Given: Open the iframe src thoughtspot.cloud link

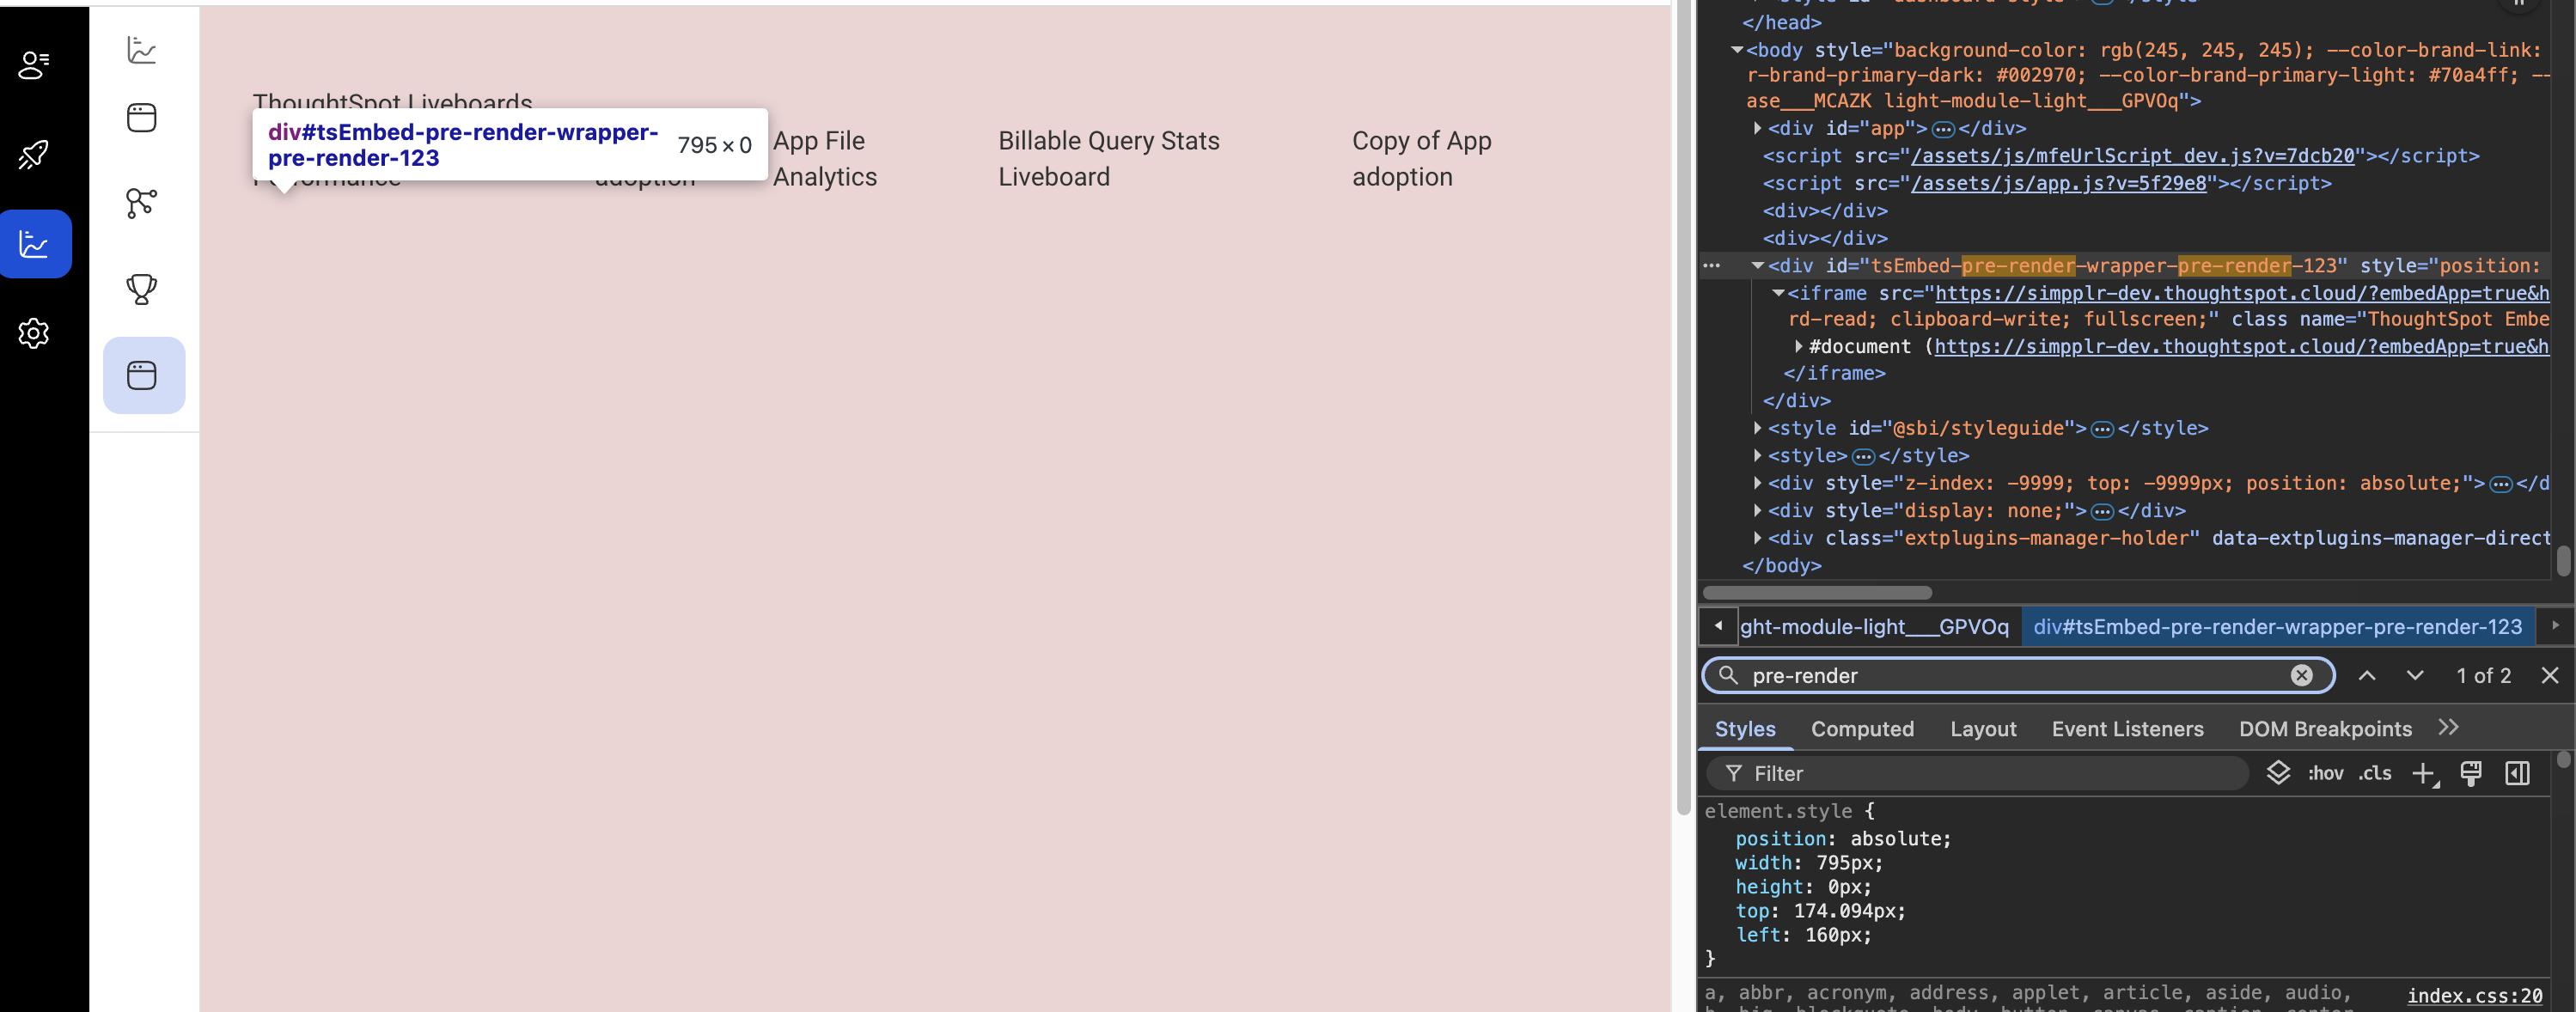Looking at the screenshot, I should [x=2242, y=293].
